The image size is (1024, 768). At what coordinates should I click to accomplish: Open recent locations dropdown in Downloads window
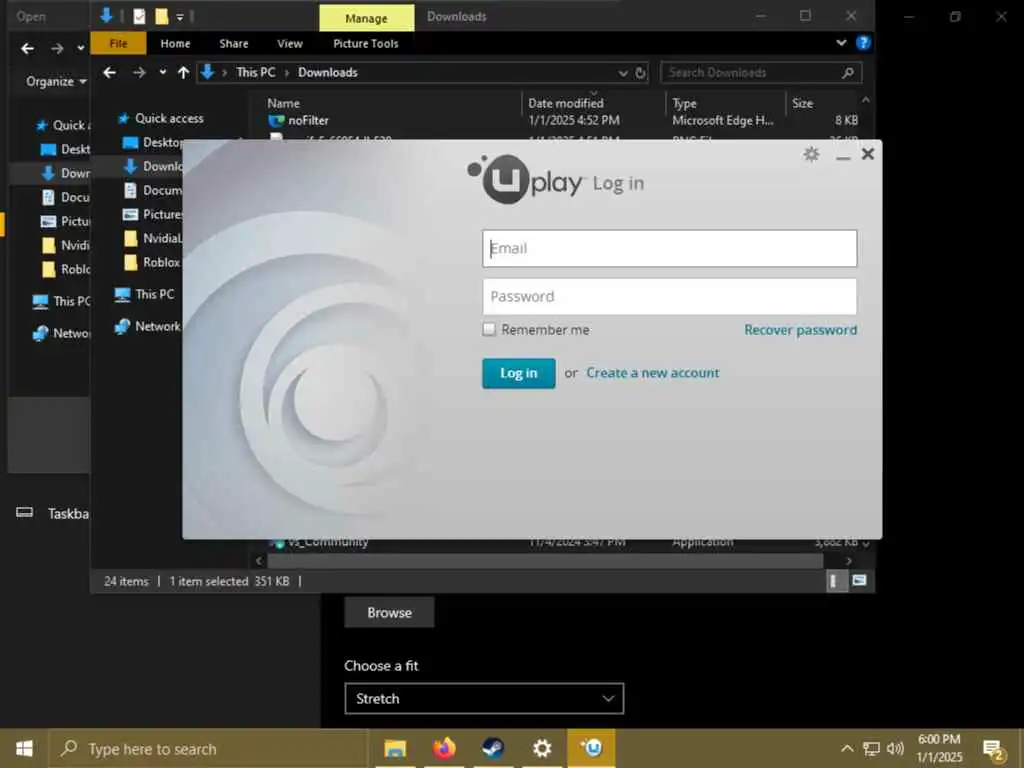click(x=163, y=72)
